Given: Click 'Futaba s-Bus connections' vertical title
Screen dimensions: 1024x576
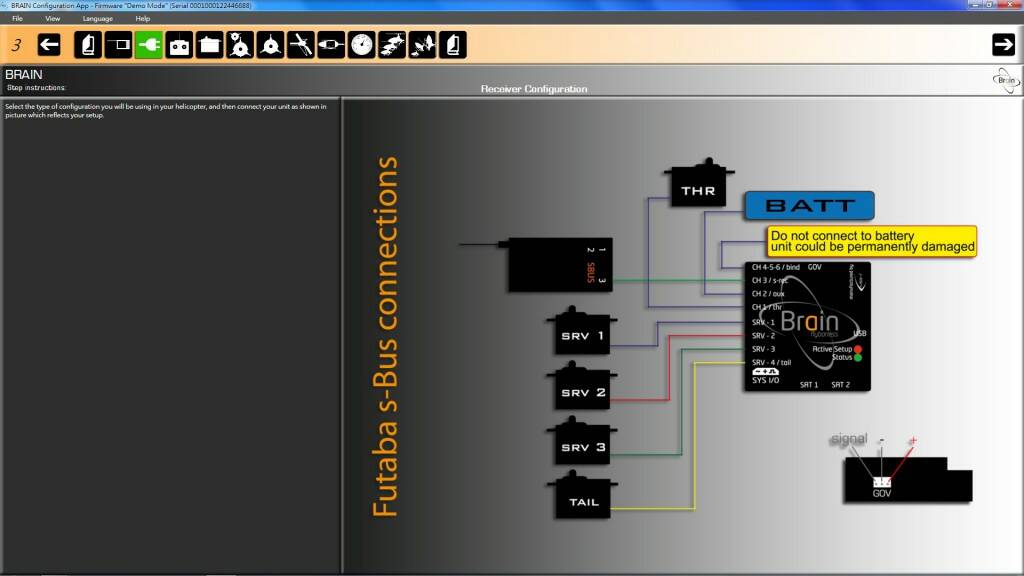Looking at the screenshot, I should pyautogui.click(x=385, y=336).
